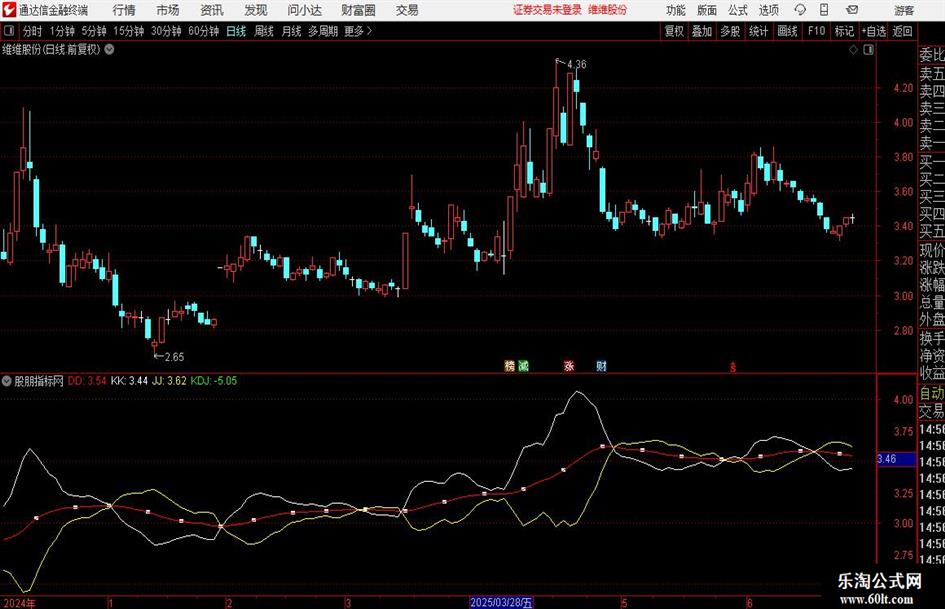Click the 维维股份 stock name in header
The width and height of the screenshot is (945, 609).
coord(608,10)
